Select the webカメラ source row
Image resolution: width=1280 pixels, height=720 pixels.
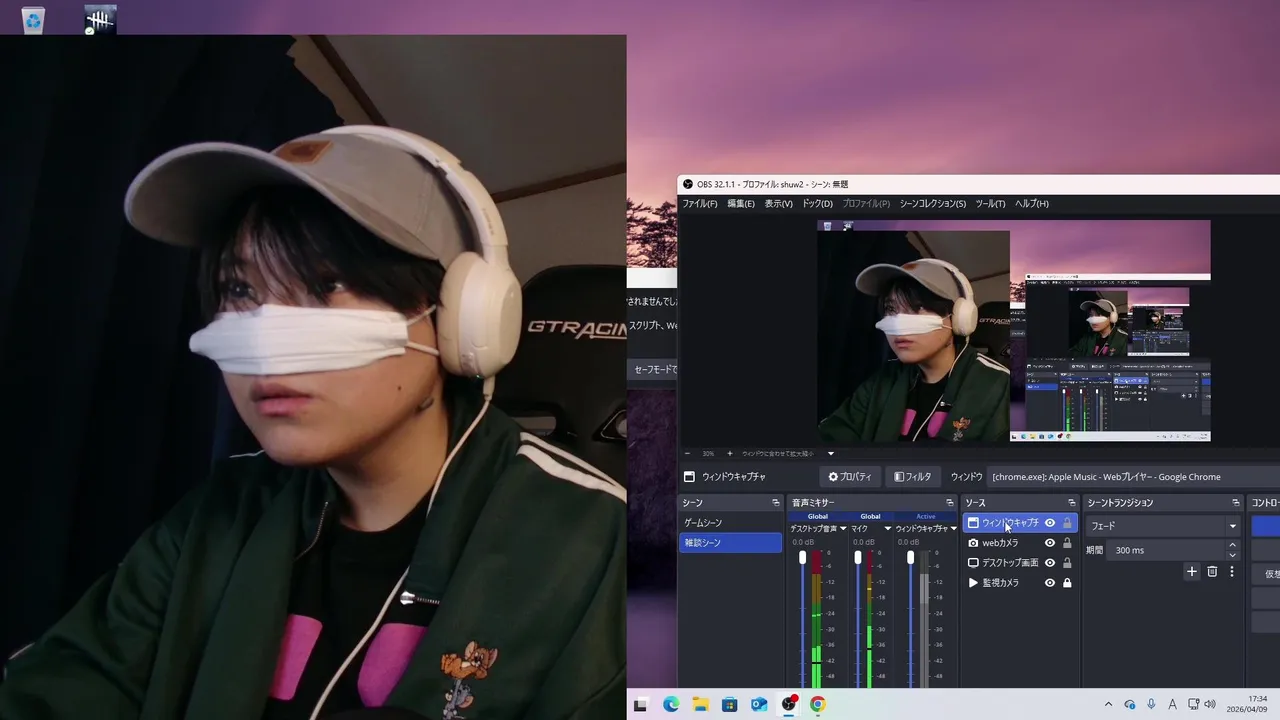(1020, 543)
